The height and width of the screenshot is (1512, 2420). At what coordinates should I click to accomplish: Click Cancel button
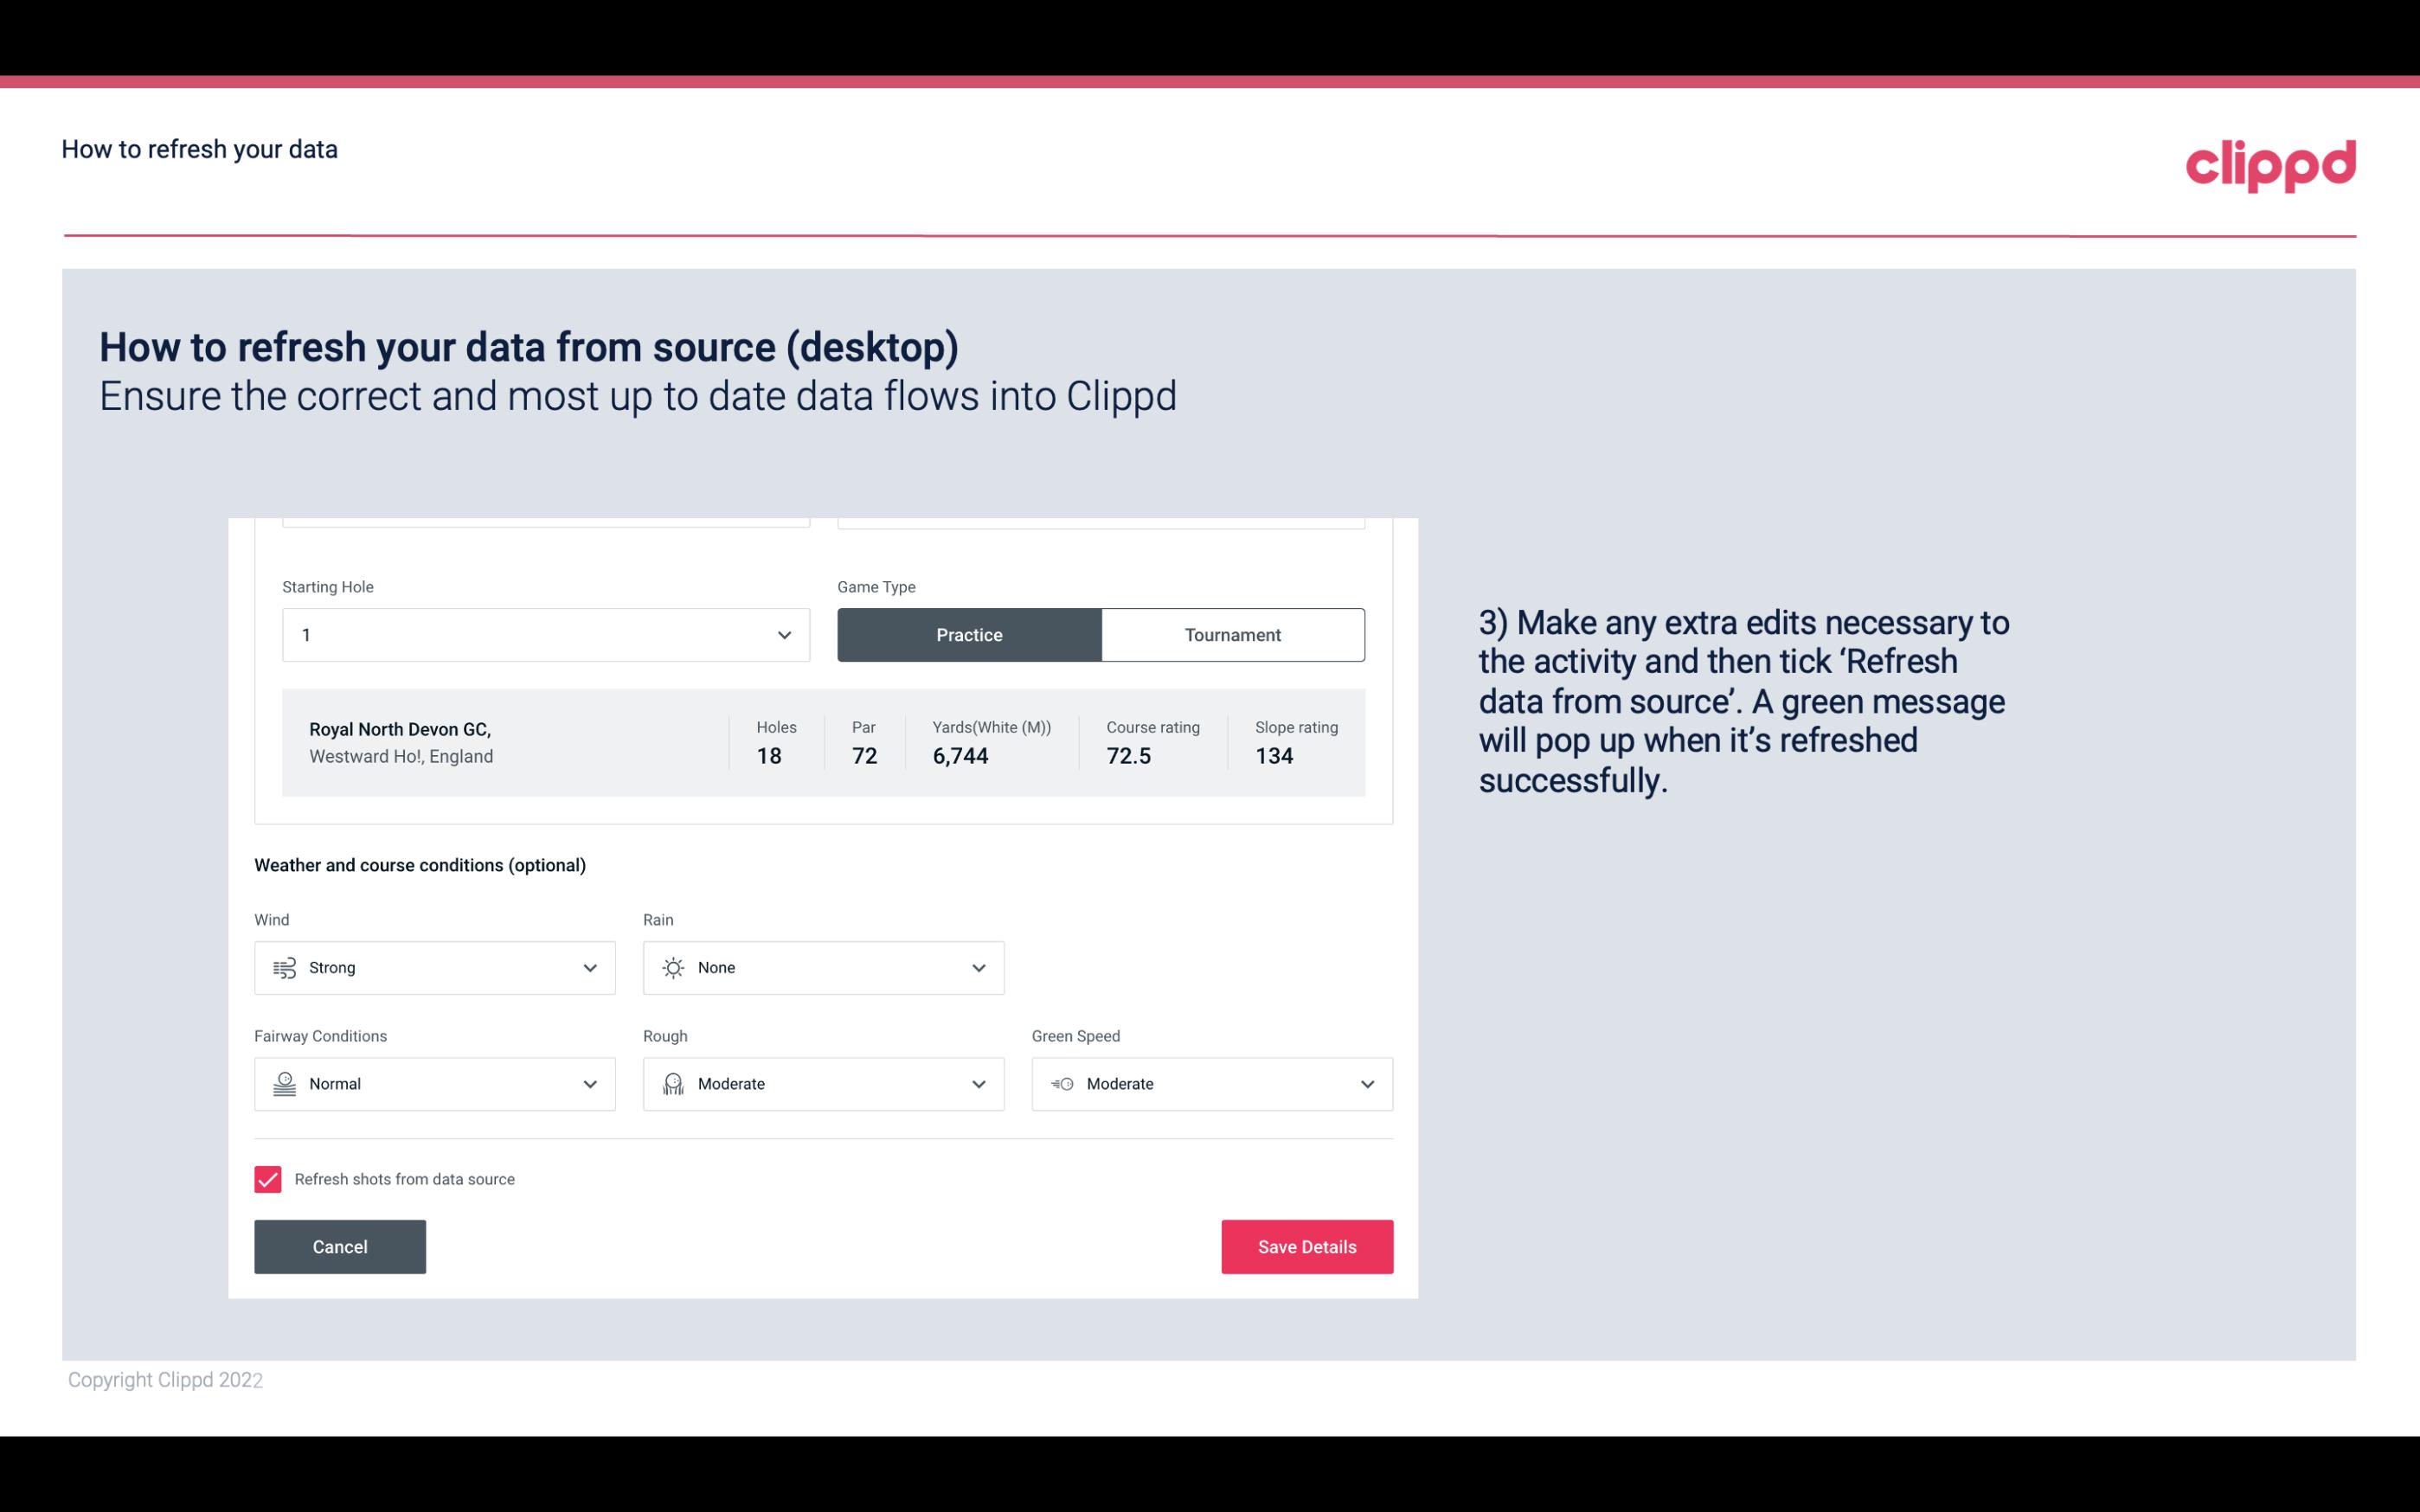[340, 1247]
